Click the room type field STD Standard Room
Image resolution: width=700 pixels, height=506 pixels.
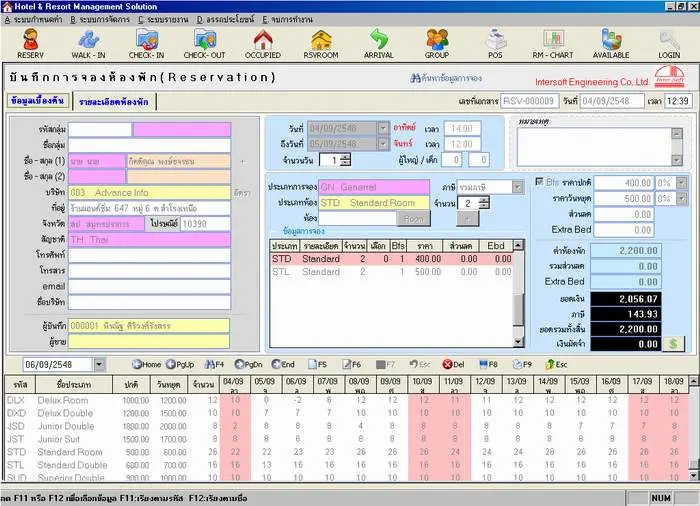374,203
